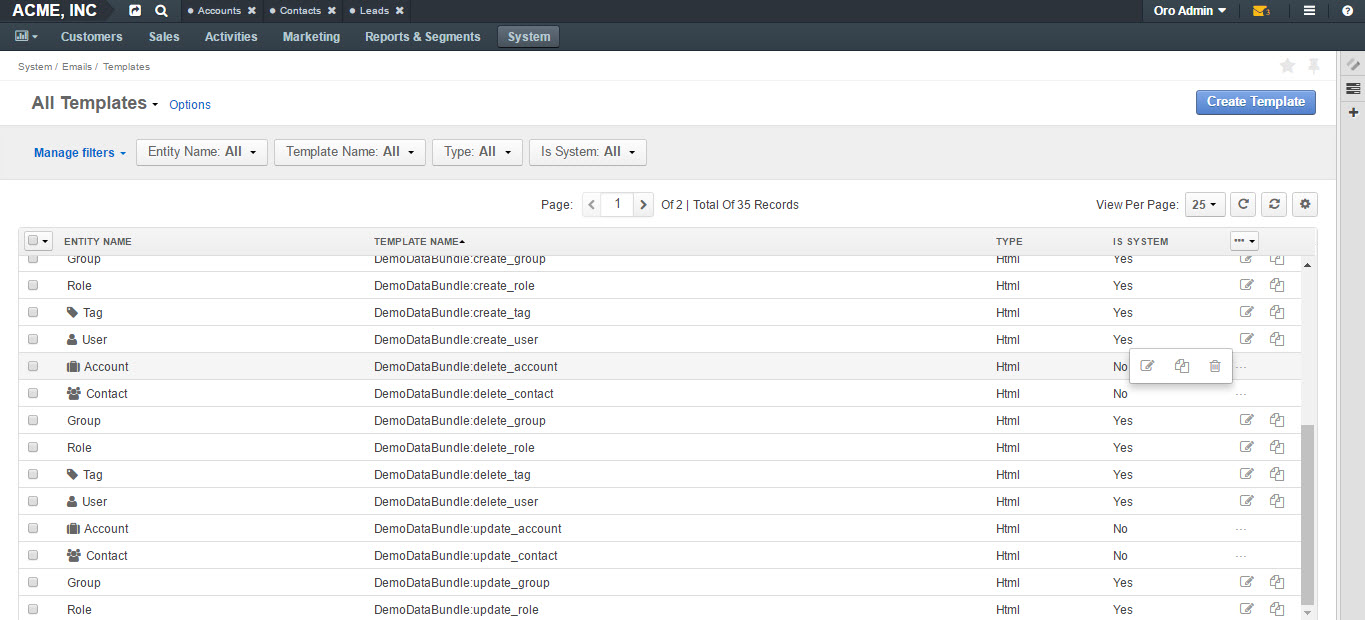Check the create_role row checkbox
This screenshot has height=620, width=1365.
[x=33, y=285]
